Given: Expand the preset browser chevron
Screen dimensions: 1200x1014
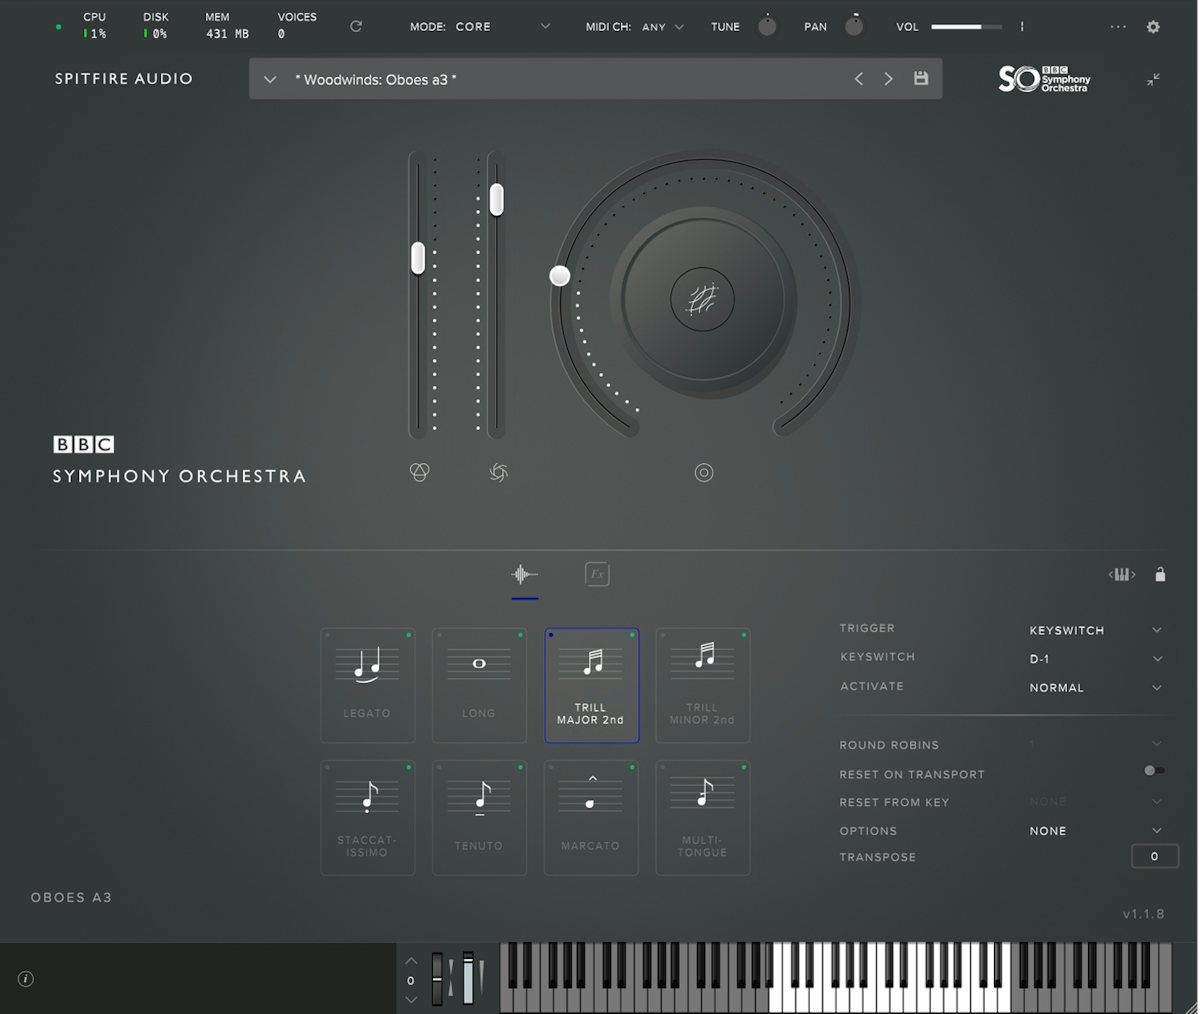Looking at the screenshot, I should (270, 79).
